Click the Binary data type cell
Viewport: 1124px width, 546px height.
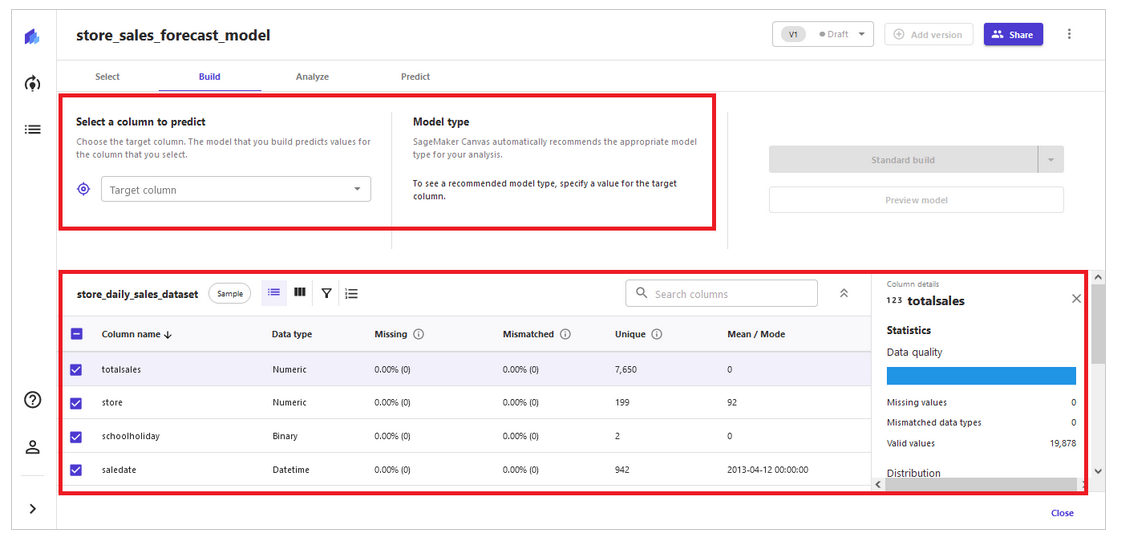(x=285, y=436)
